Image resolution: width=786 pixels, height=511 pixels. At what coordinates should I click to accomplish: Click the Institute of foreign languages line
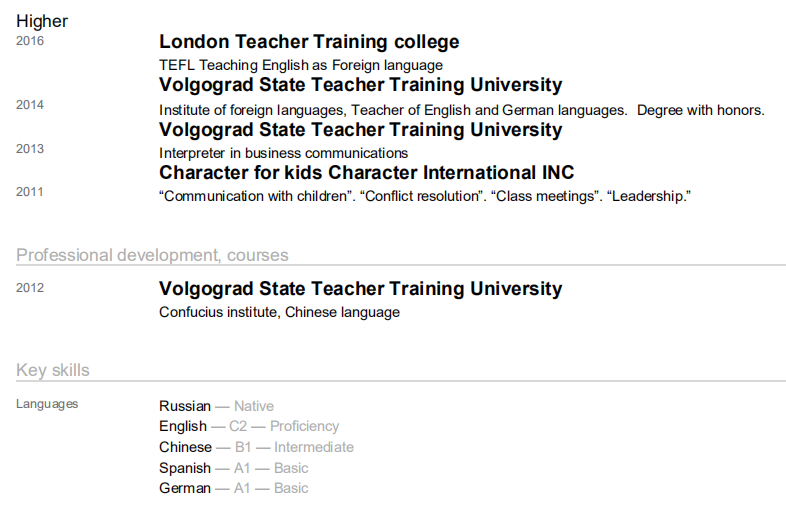point(461,110)
